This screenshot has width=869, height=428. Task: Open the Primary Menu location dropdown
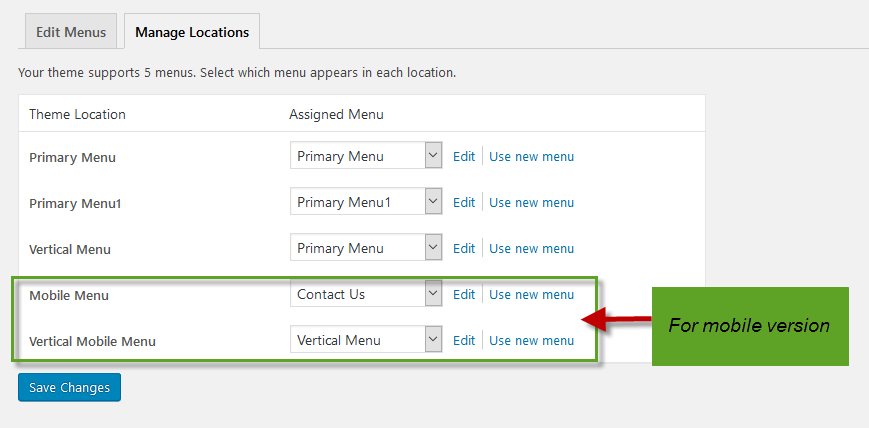366,156
